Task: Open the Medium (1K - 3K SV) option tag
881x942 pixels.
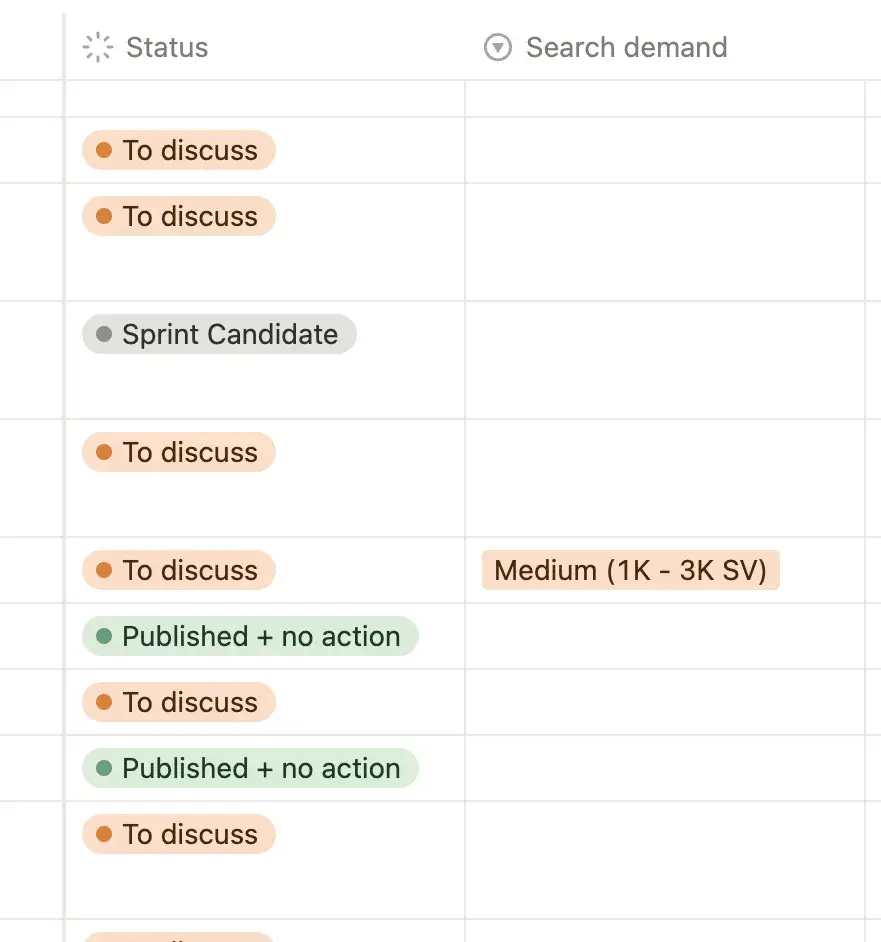Action: tap(630, 570)
